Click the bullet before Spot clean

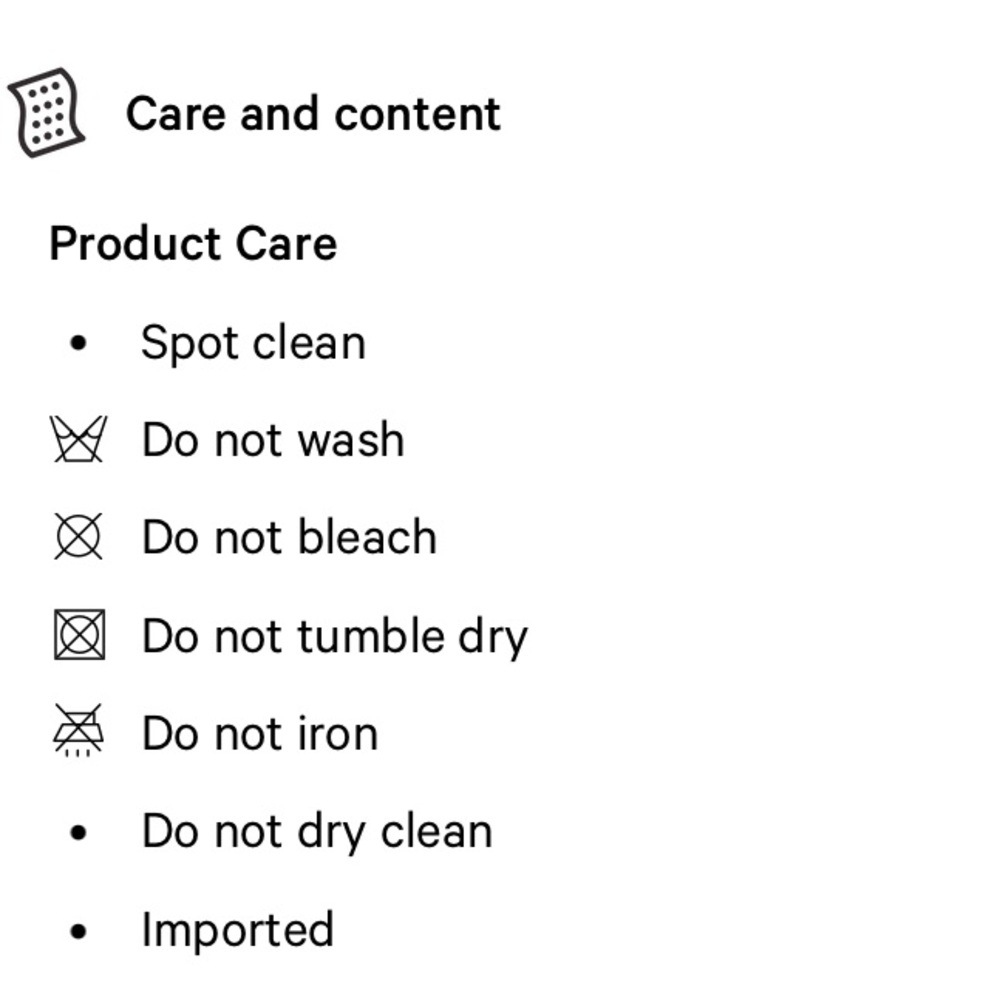(79, 344)
